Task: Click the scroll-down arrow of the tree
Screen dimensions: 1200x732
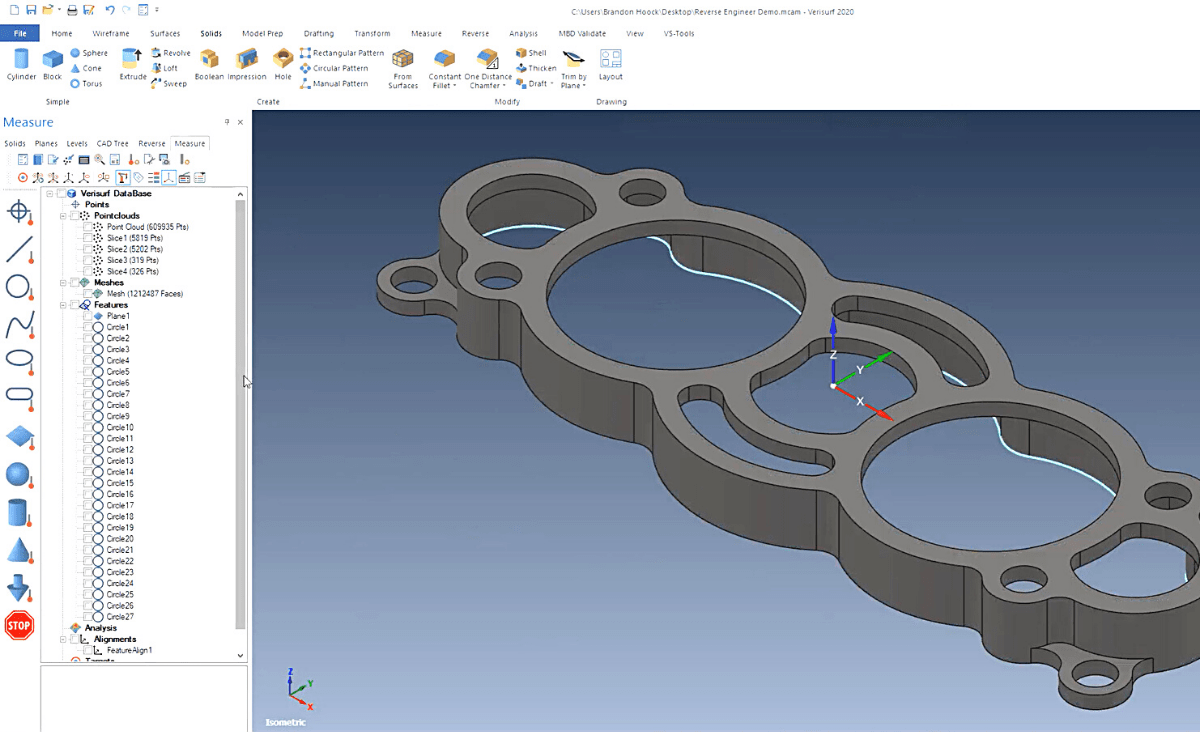Action: pos(240,656)
